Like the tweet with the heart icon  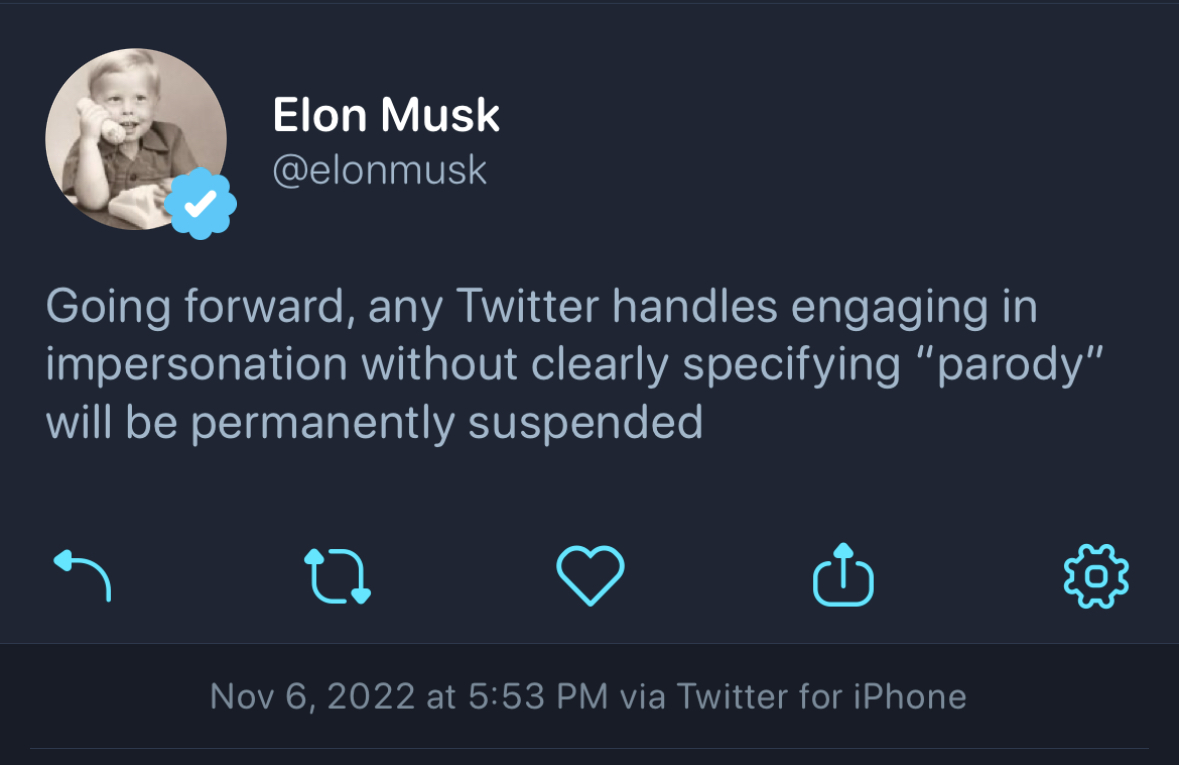(x=590, y=574)
